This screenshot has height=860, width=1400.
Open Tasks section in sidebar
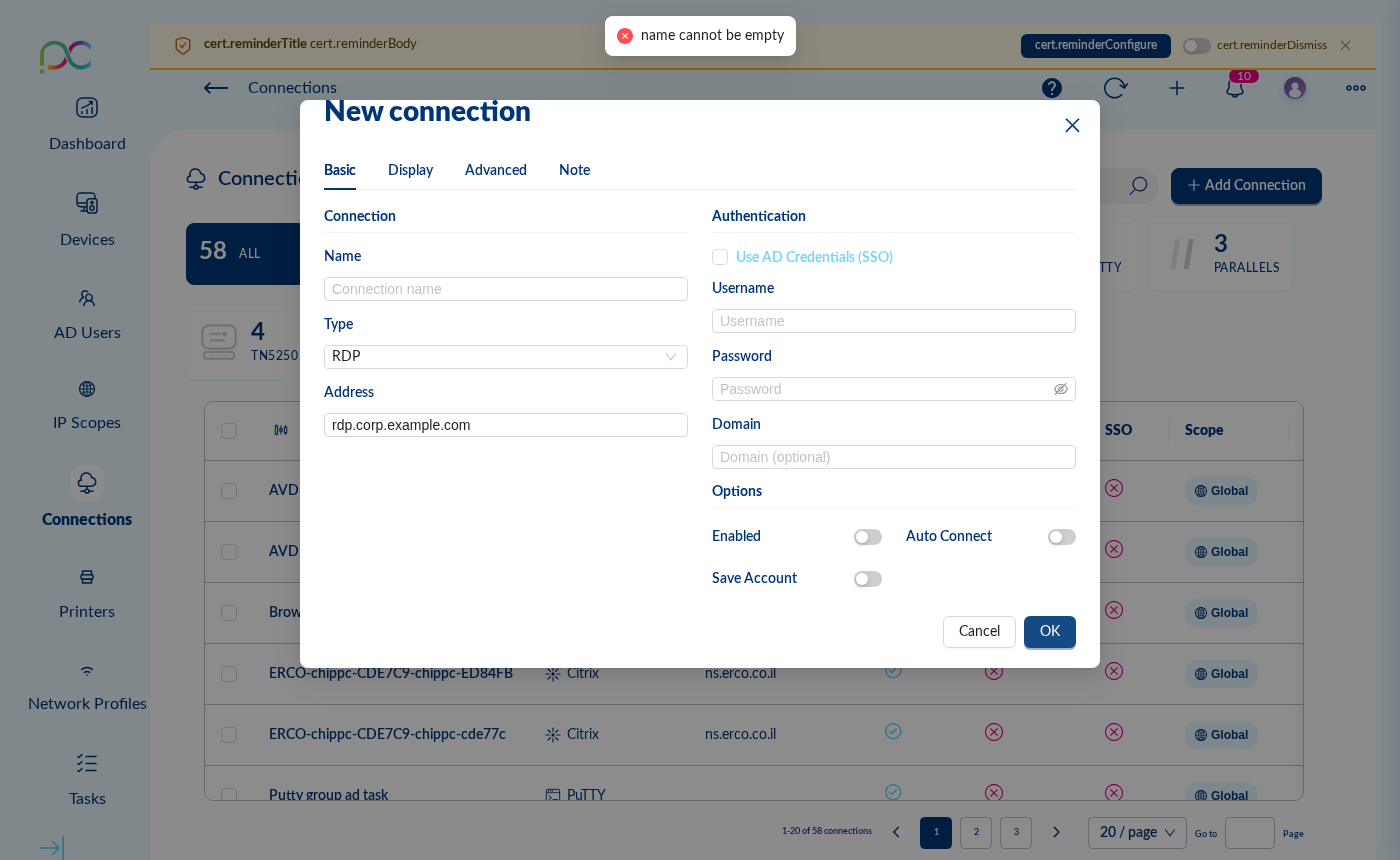point(87,779)
